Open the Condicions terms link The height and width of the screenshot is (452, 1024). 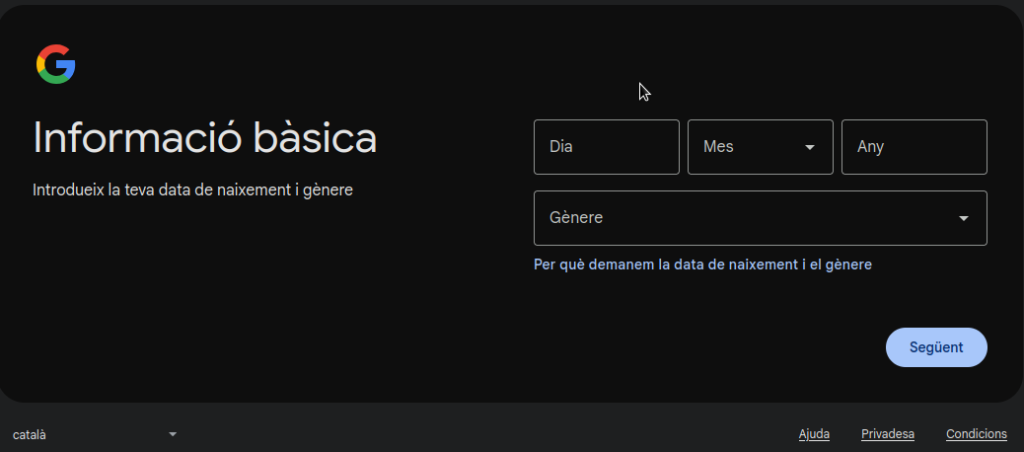(976, 434)
